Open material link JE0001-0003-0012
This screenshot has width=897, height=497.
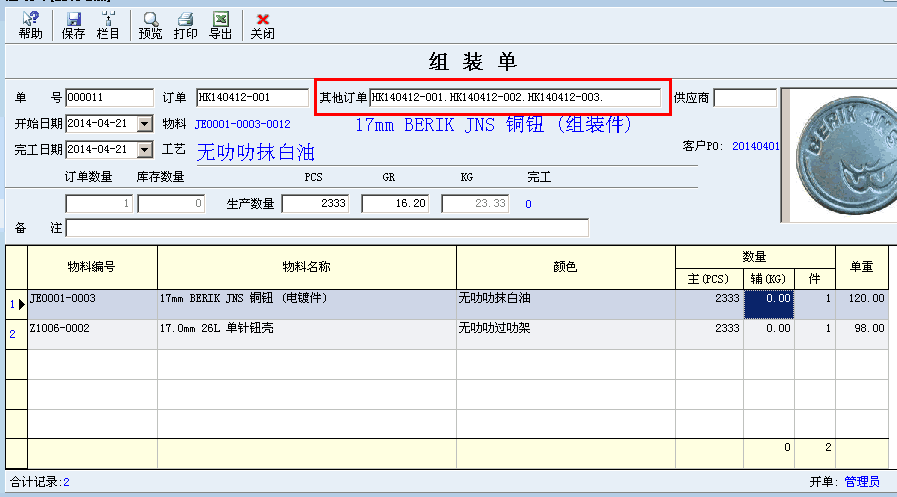click(x=243, y=124)
